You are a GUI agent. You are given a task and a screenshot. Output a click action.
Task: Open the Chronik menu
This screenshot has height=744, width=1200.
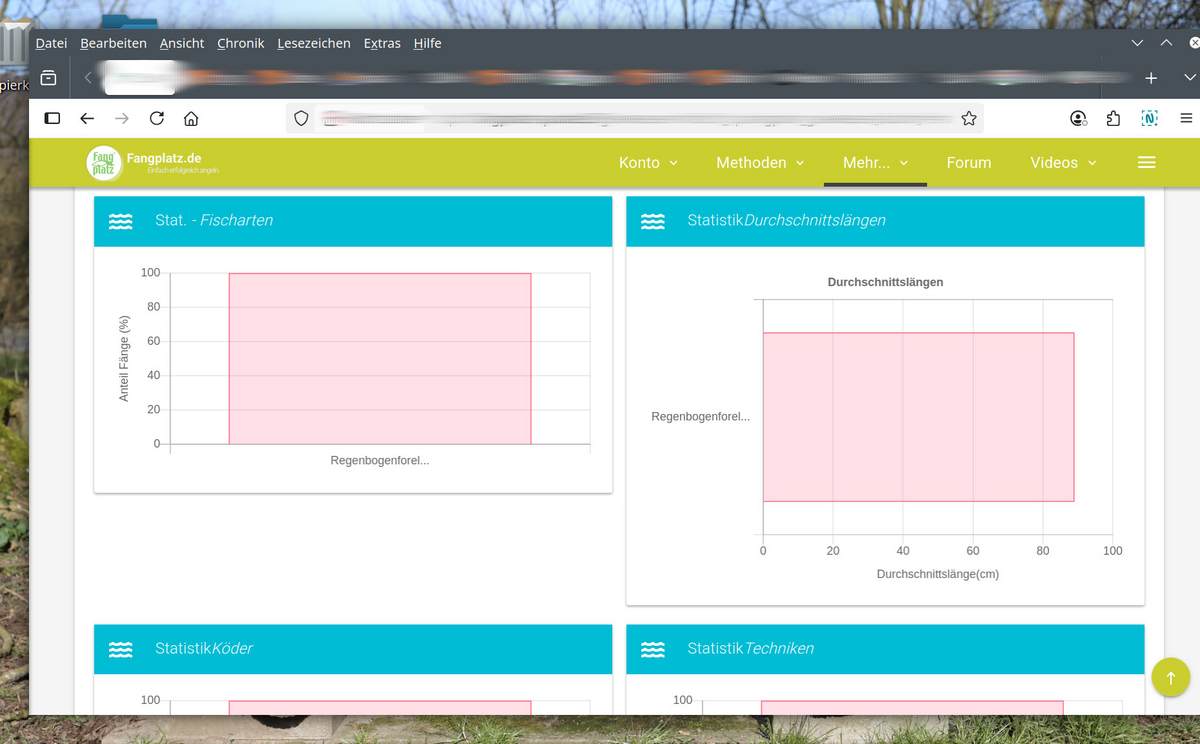point(240,43)
